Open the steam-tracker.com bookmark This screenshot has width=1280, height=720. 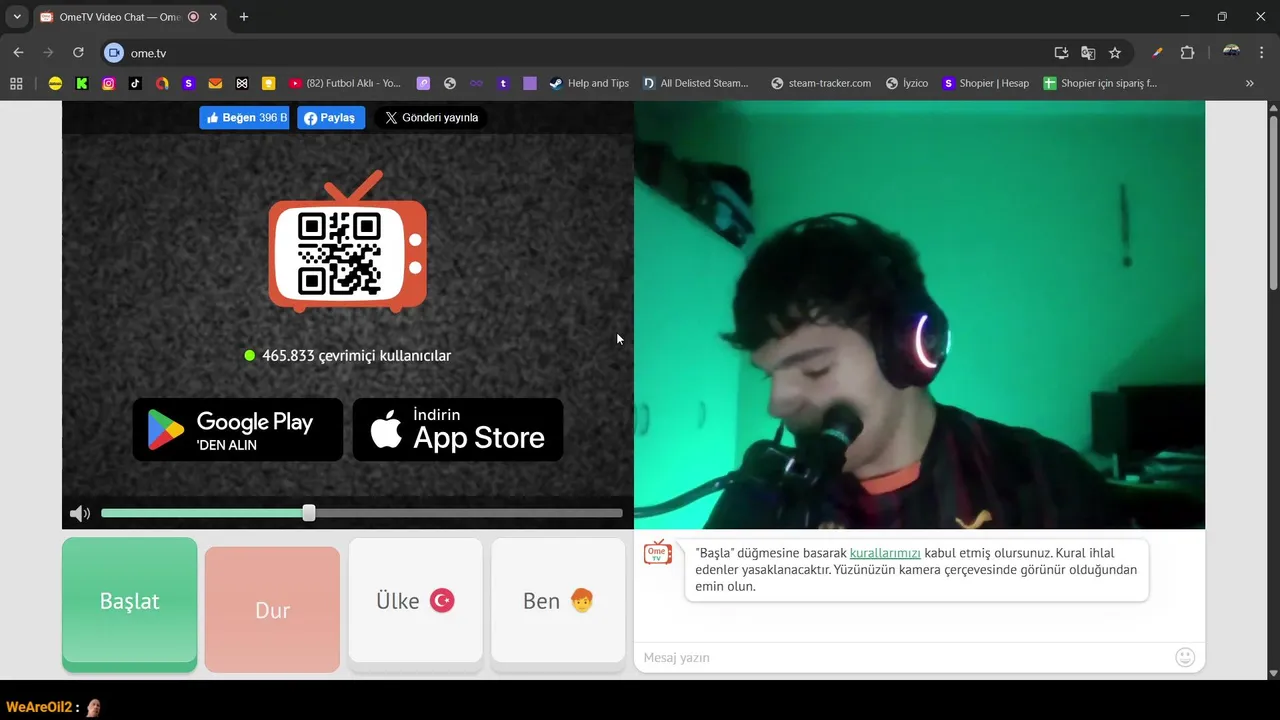[x=820, y=83]
